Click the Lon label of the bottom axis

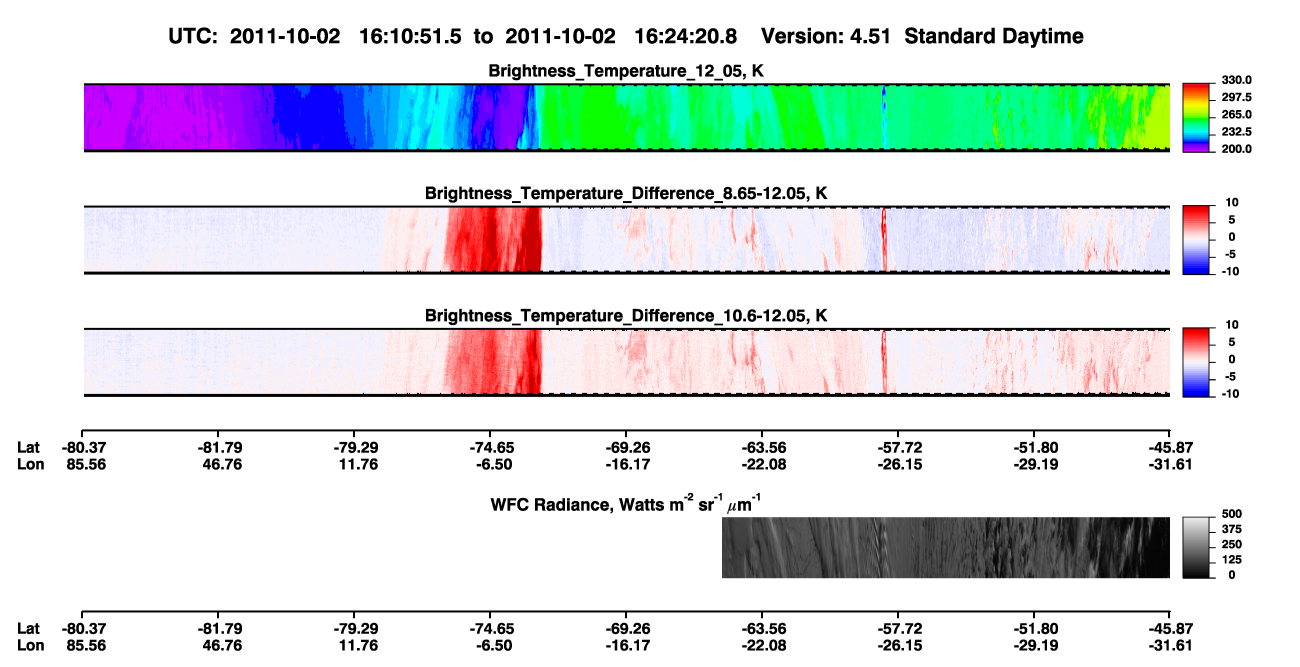[29, 645]
